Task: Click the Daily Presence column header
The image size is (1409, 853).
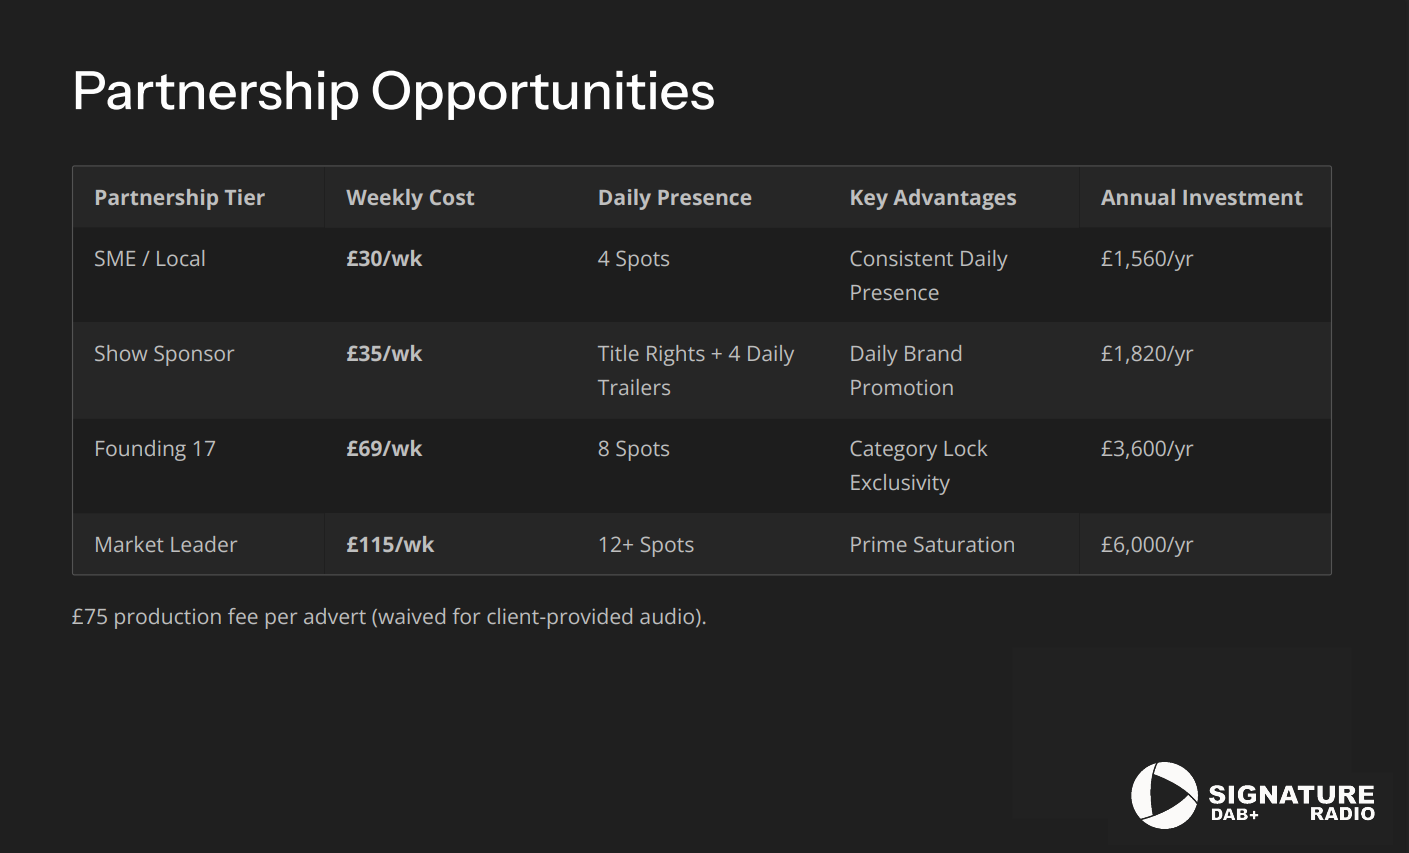Action: click(674, 198)
